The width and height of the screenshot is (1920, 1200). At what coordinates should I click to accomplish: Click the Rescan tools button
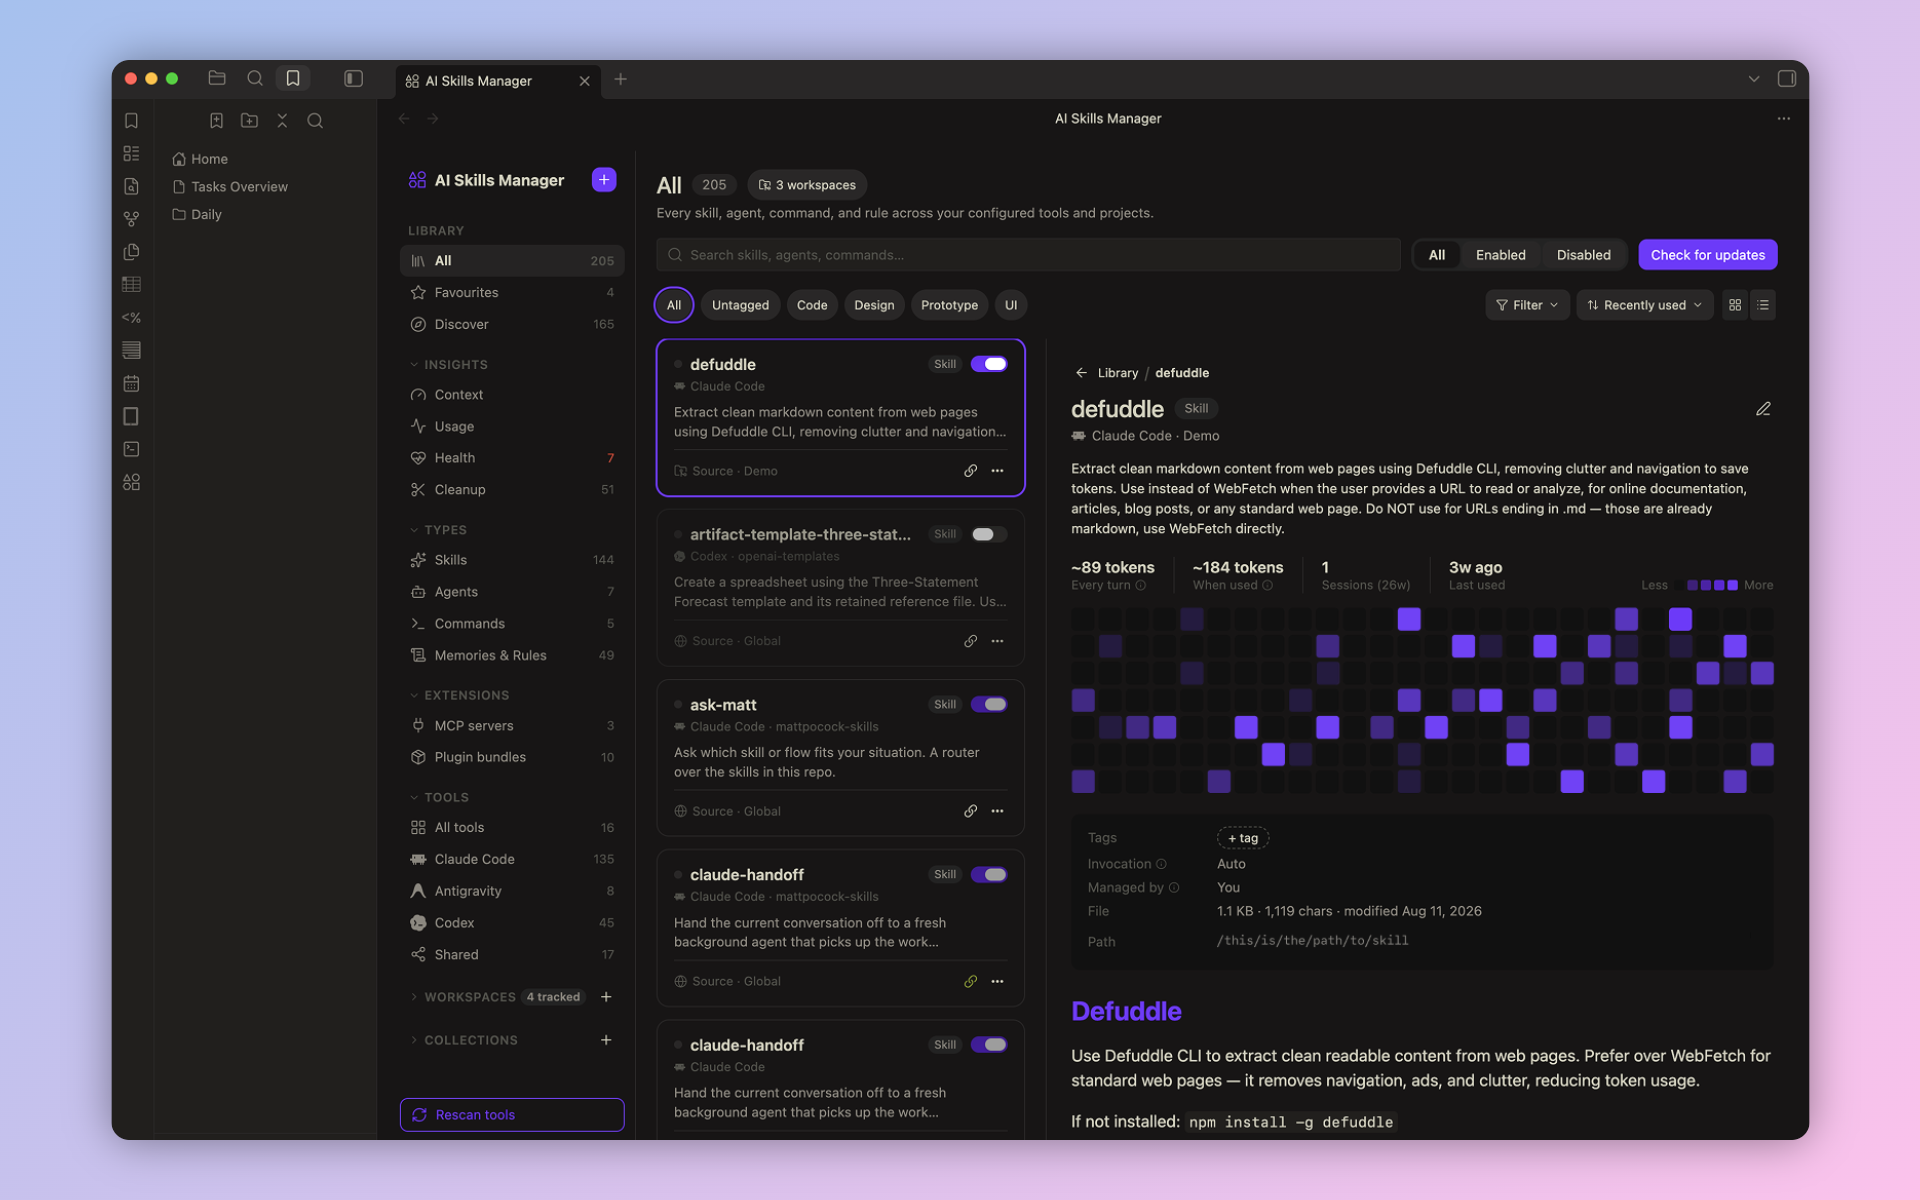point(512,1114)
